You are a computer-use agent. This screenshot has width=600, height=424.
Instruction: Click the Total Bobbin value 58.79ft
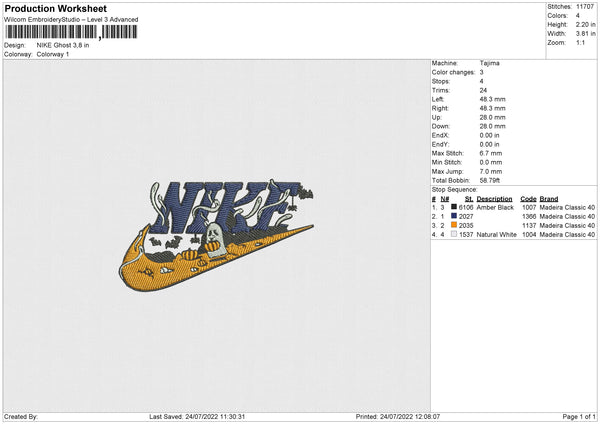[490, 180]
